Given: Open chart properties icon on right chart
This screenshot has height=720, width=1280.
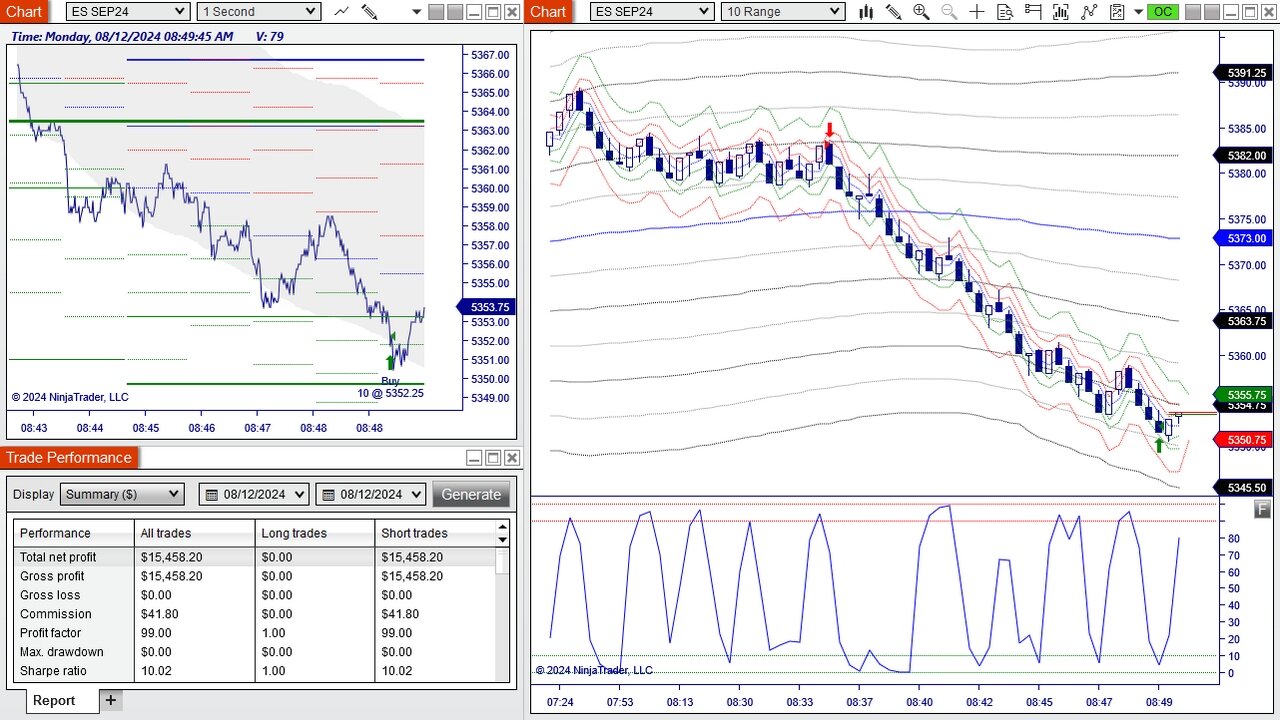Looking at the screenshot, I should pyautogui.click(x=1117, y=12).
